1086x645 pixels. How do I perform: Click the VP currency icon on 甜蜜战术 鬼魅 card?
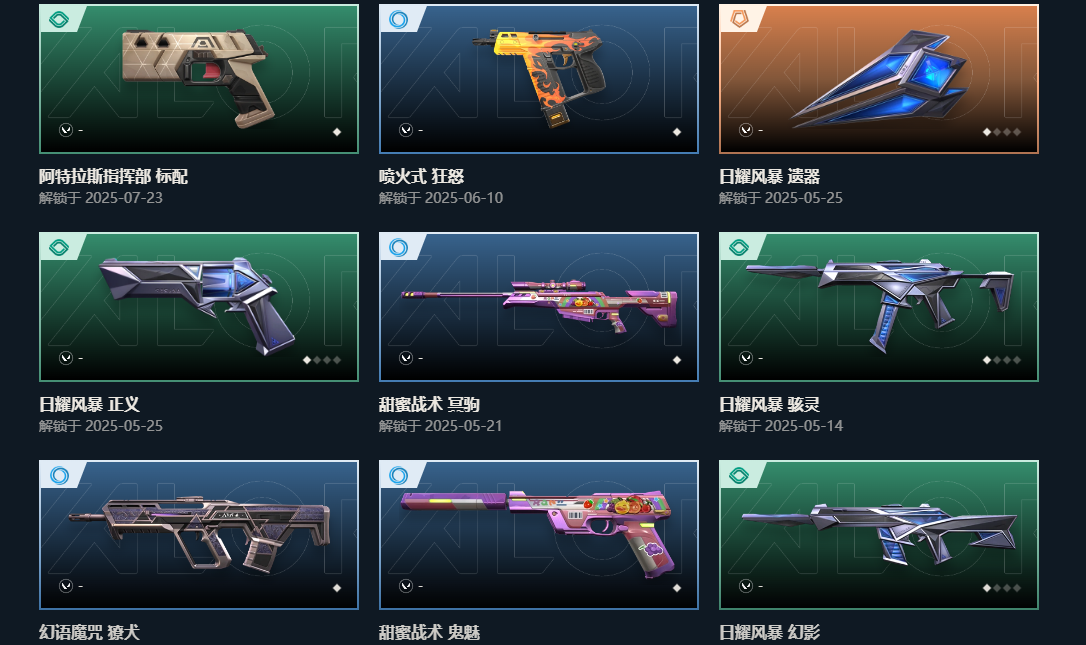(x=406, y=586)
